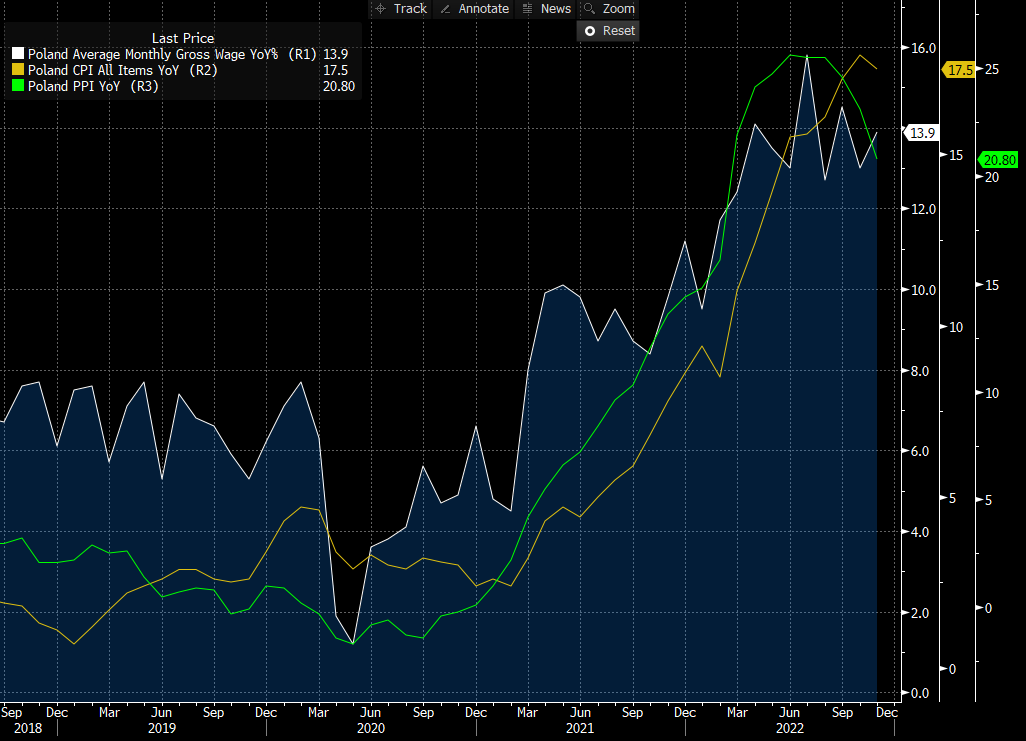Click the Track crosshair icon
Viewport: 1026px width, 741px height.
coord(380,9)
